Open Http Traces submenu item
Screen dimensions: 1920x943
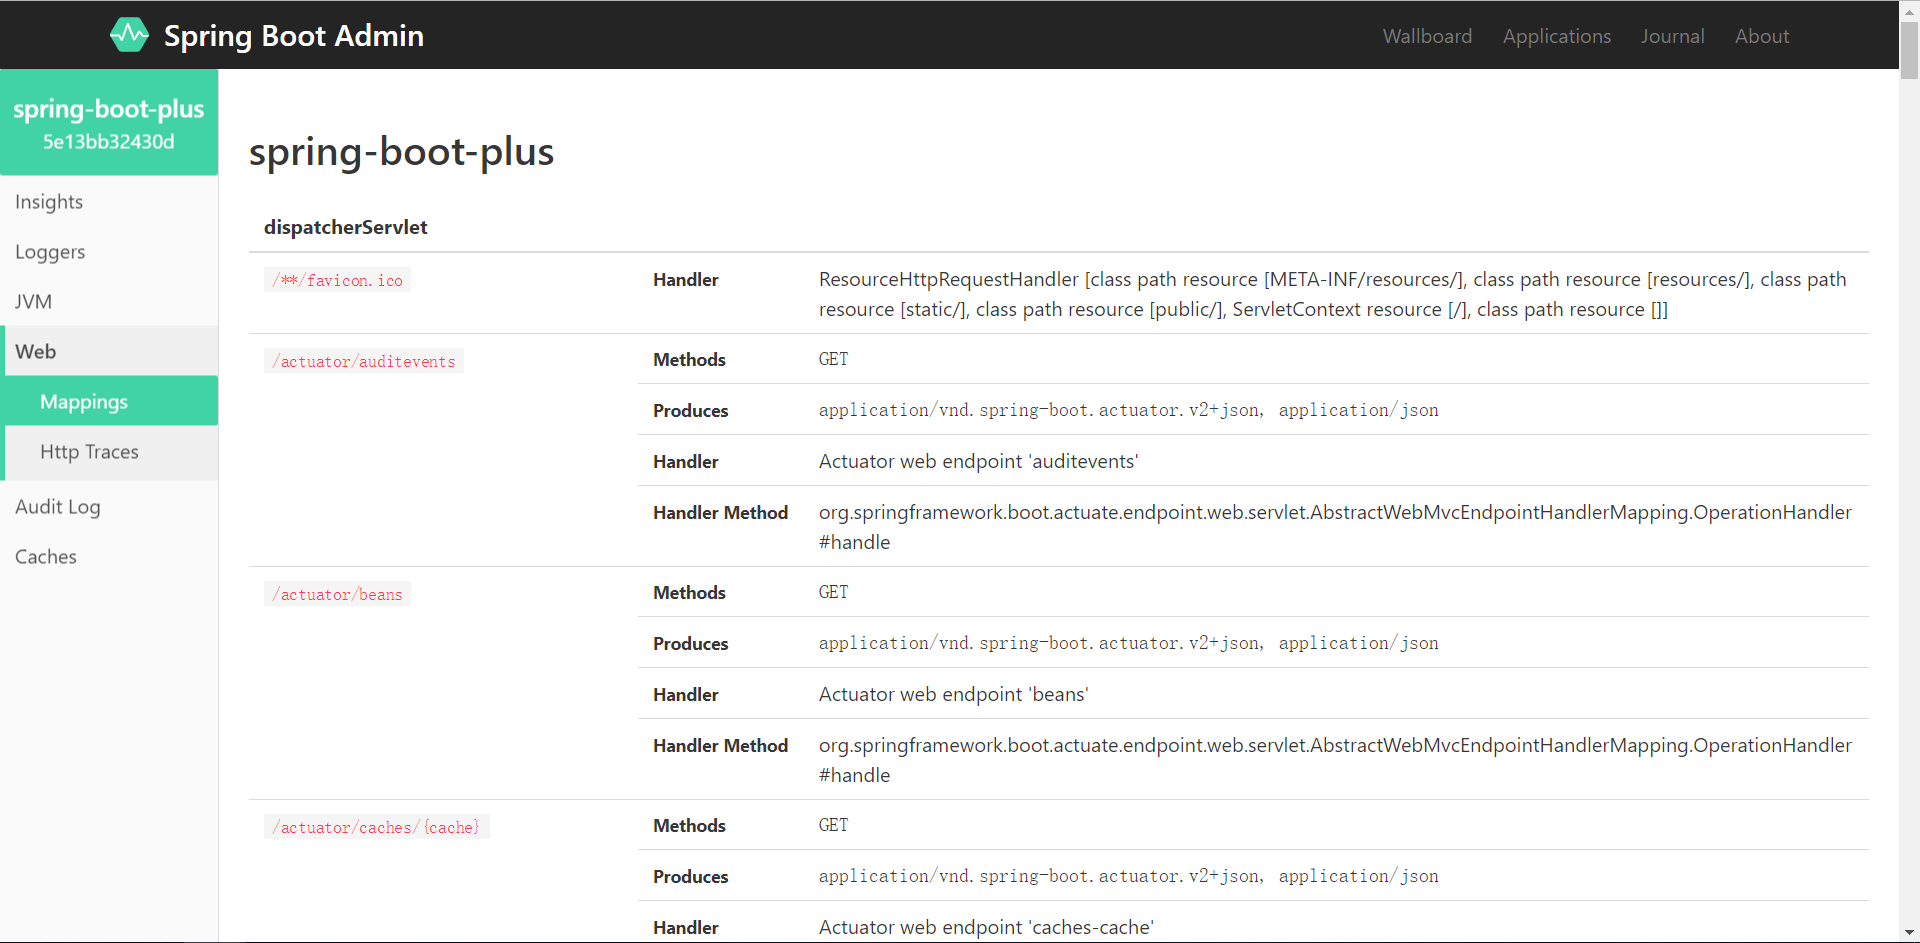pyautogui.click(x=111, y=452)
